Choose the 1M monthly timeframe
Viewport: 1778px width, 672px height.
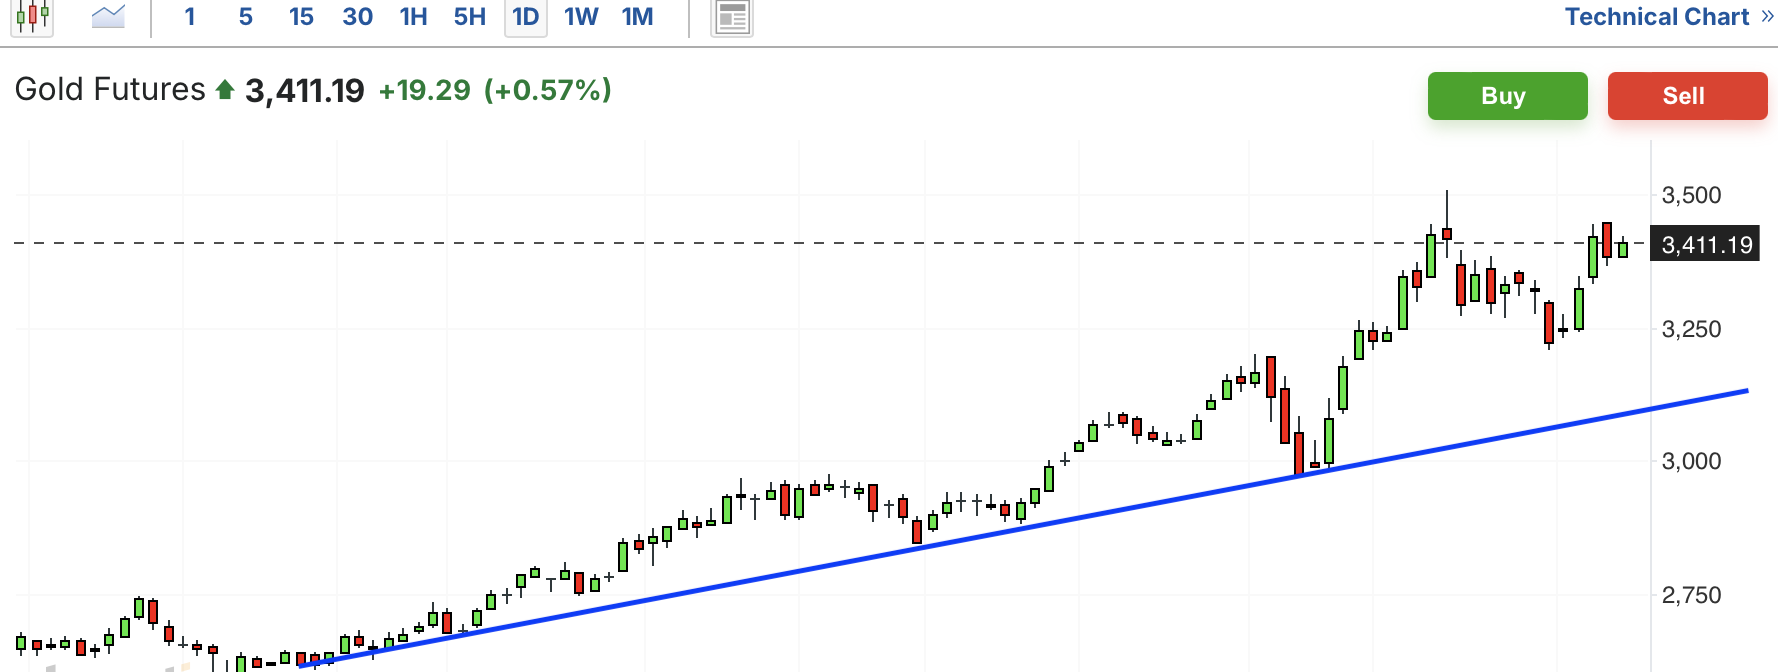pos(637,17)
